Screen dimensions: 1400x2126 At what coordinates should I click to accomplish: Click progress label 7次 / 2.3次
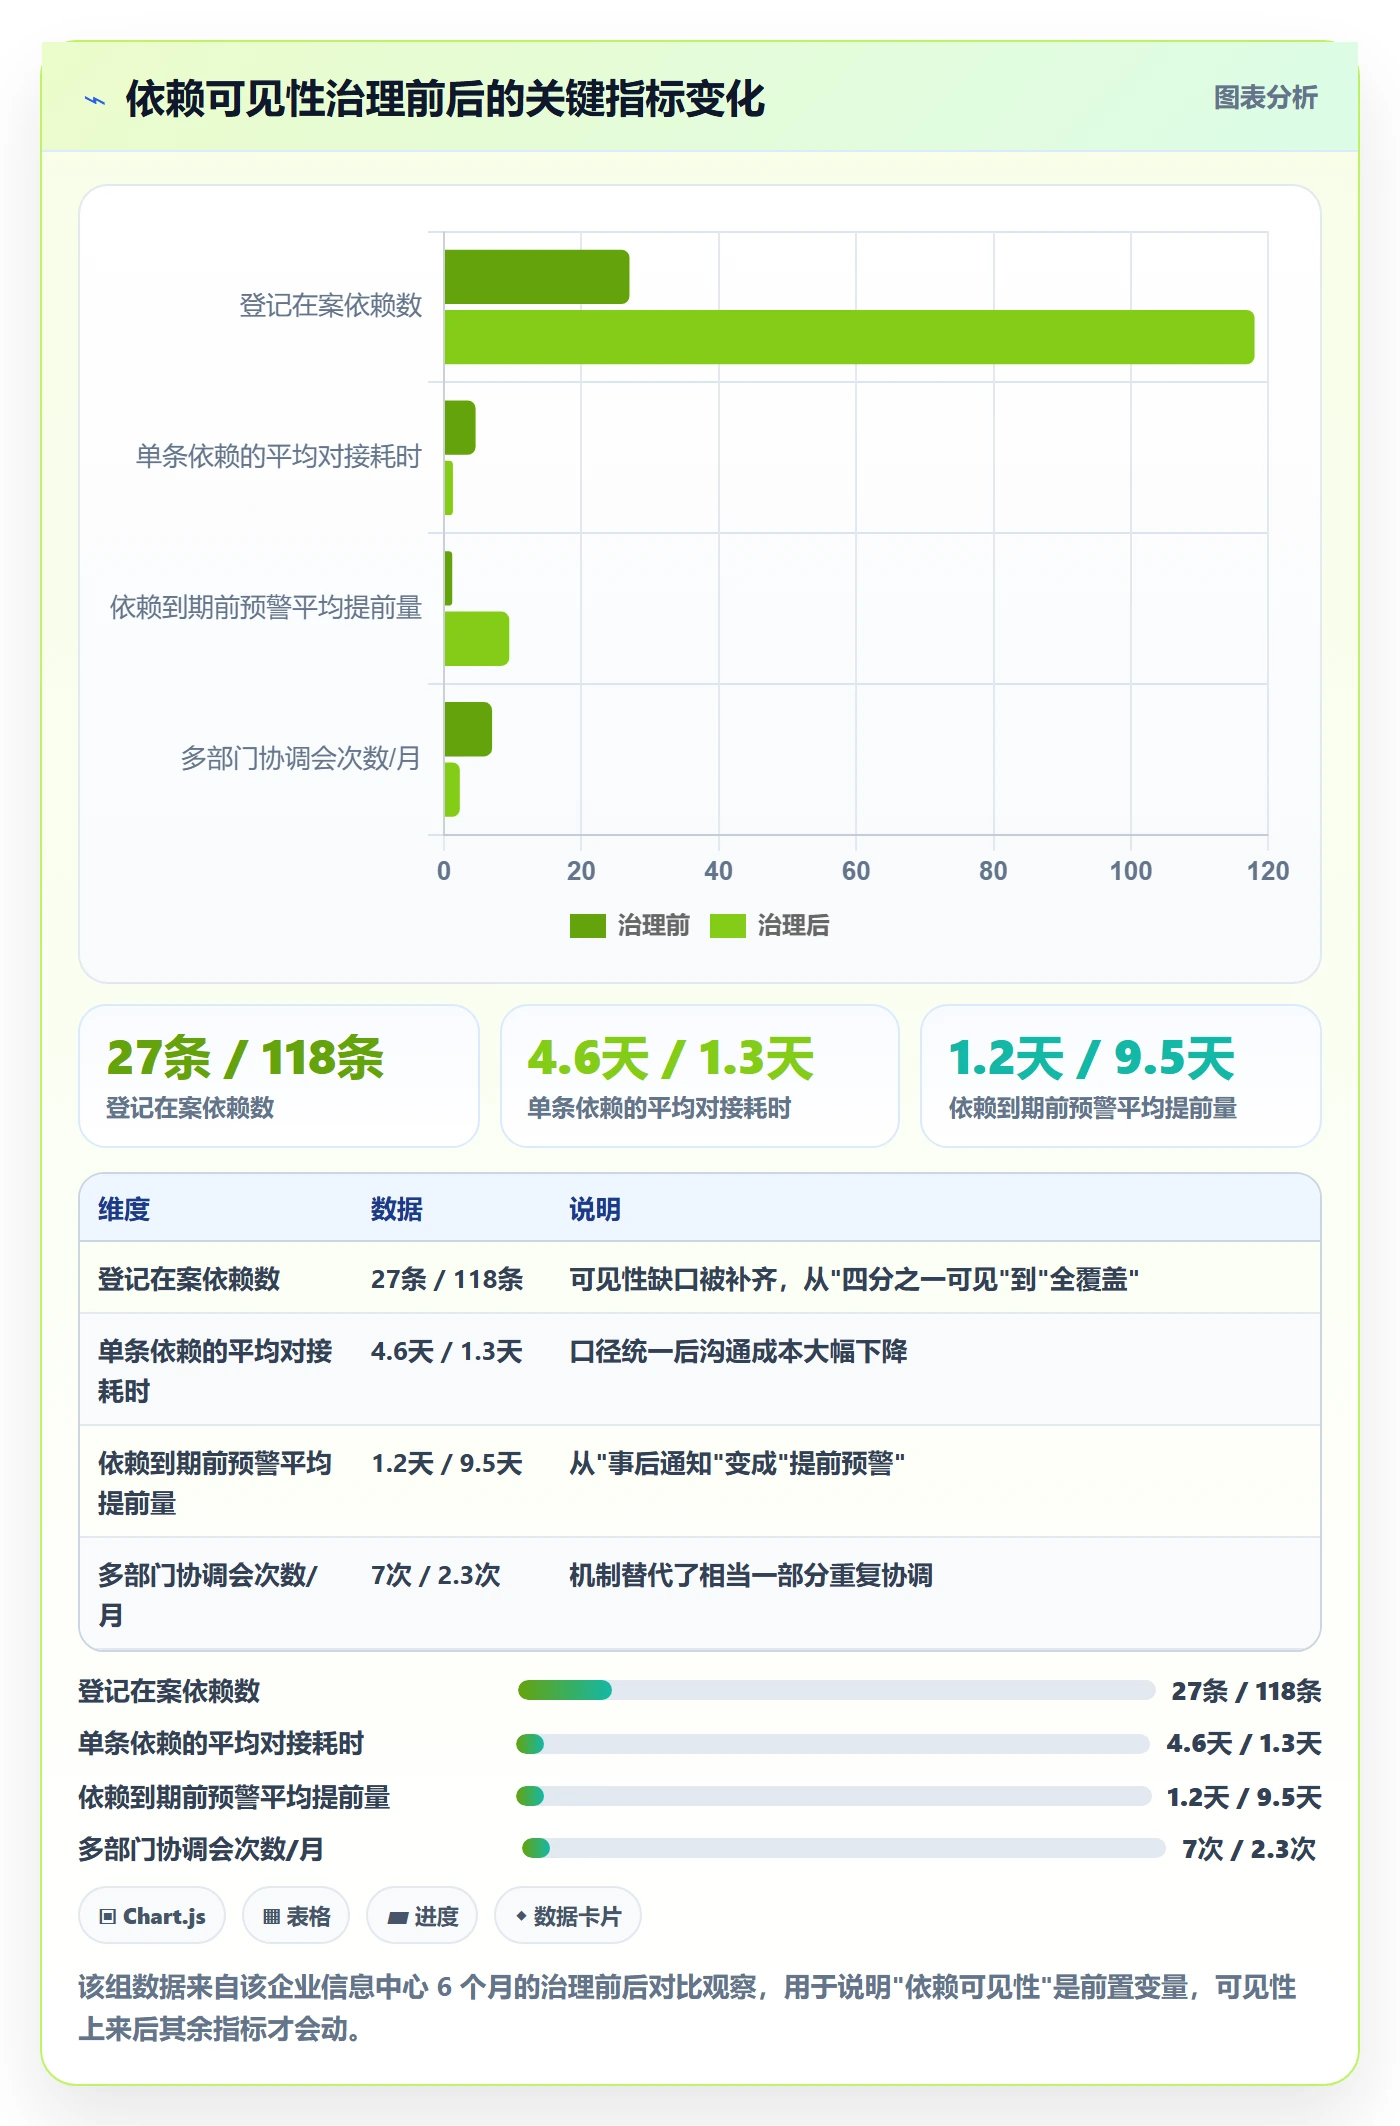1249,1849
